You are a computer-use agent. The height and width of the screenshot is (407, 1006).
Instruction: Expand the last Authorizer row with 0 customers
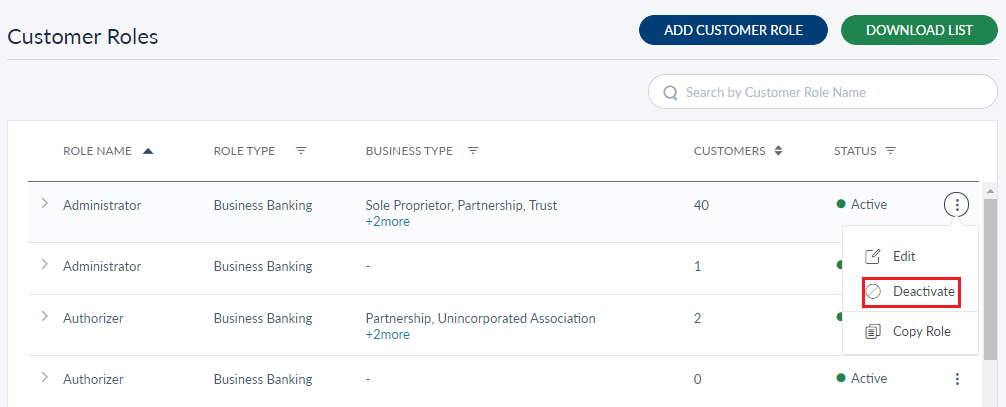44,378
